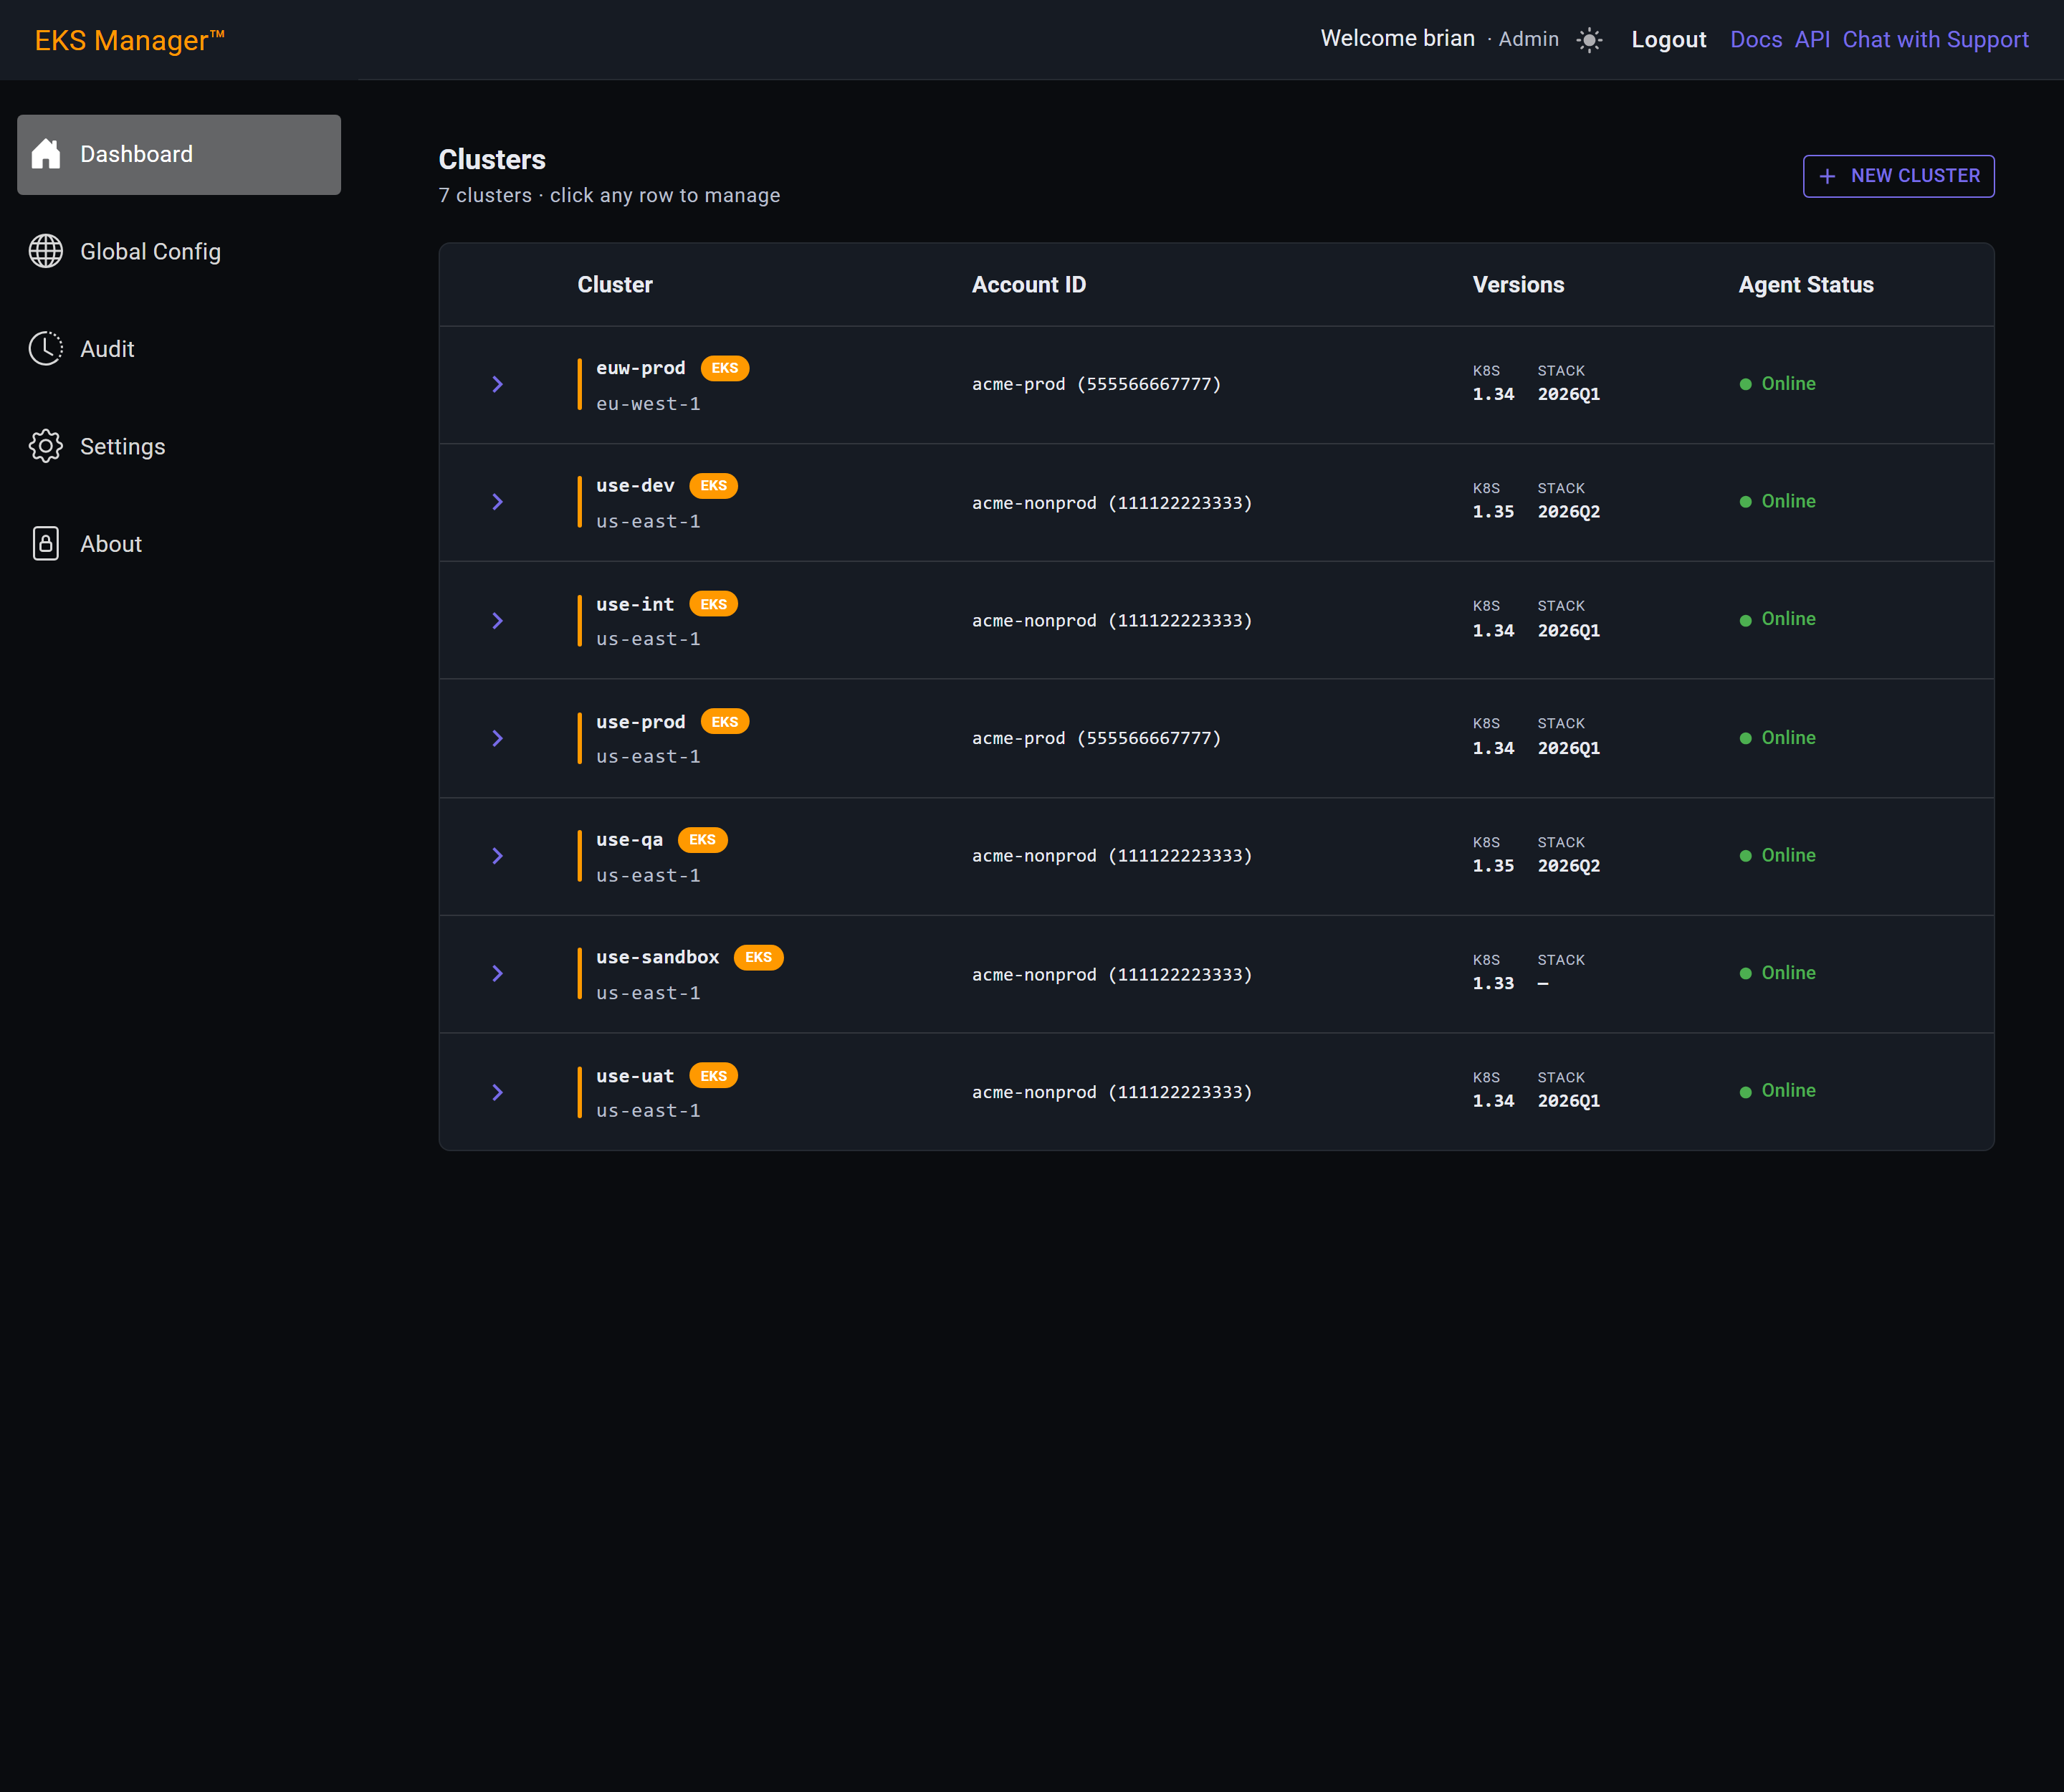Select the use-qa cluster name
The width and height of the screenshot is (2064, 1792).
click(x=630, y=840)
